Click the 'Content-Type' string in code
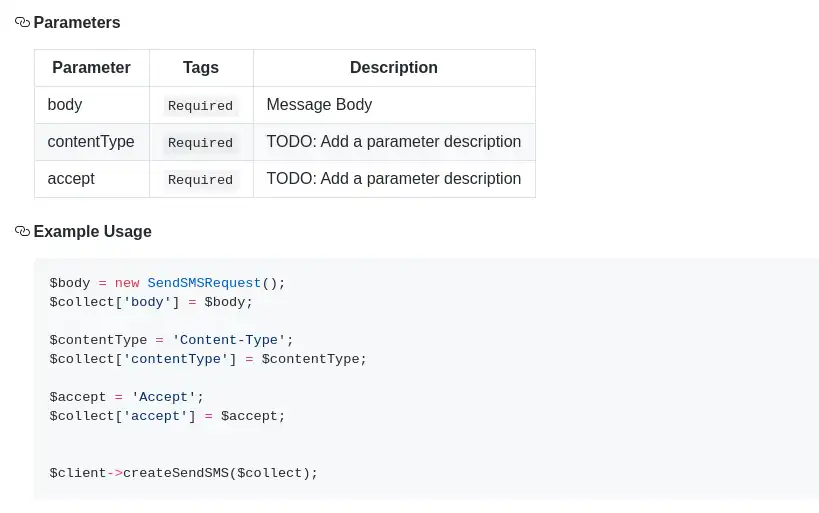 229,340
